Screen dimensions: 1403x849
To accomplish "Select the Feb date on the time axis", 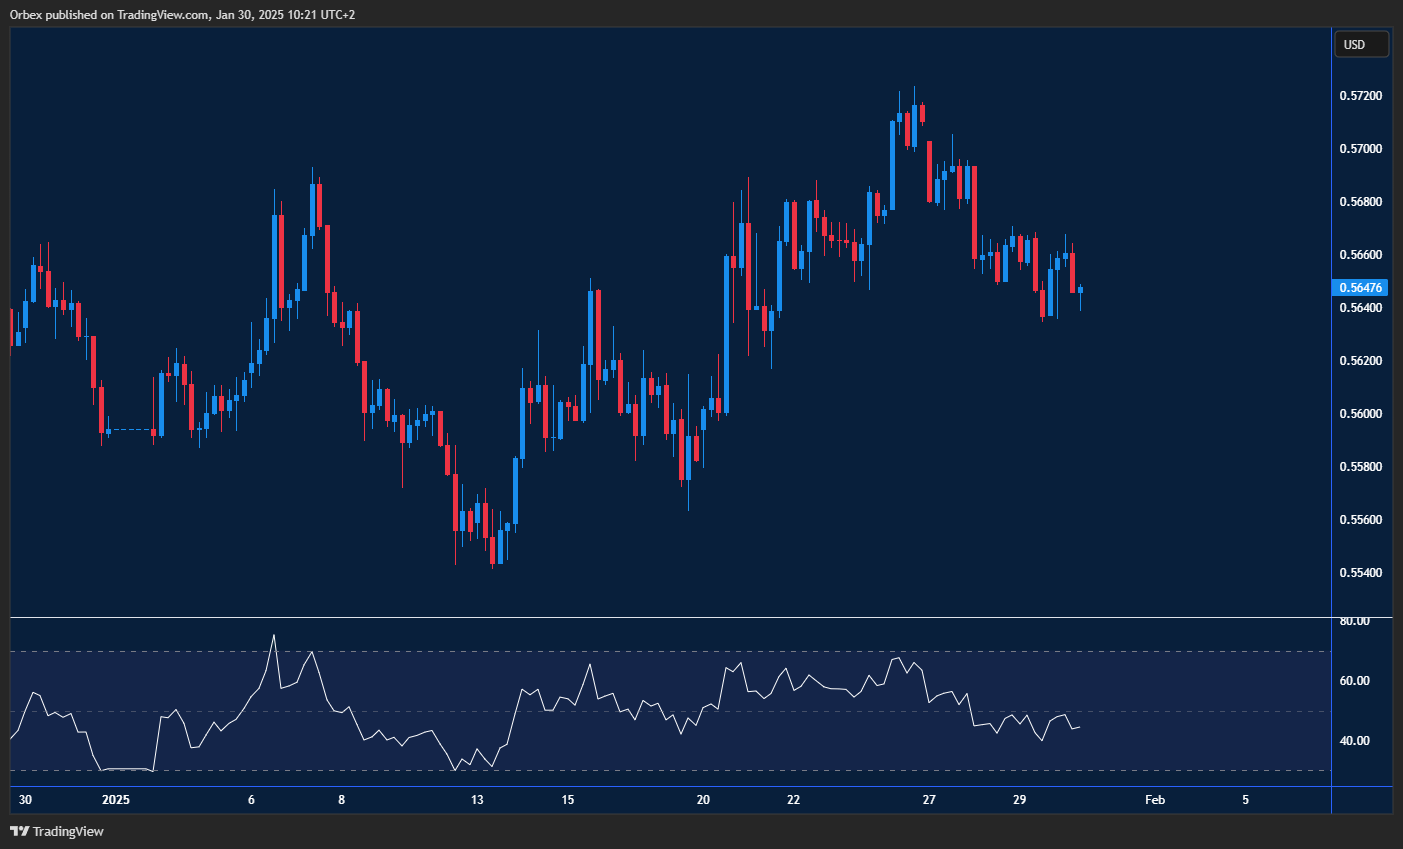I will click(x=1154, y=800).
